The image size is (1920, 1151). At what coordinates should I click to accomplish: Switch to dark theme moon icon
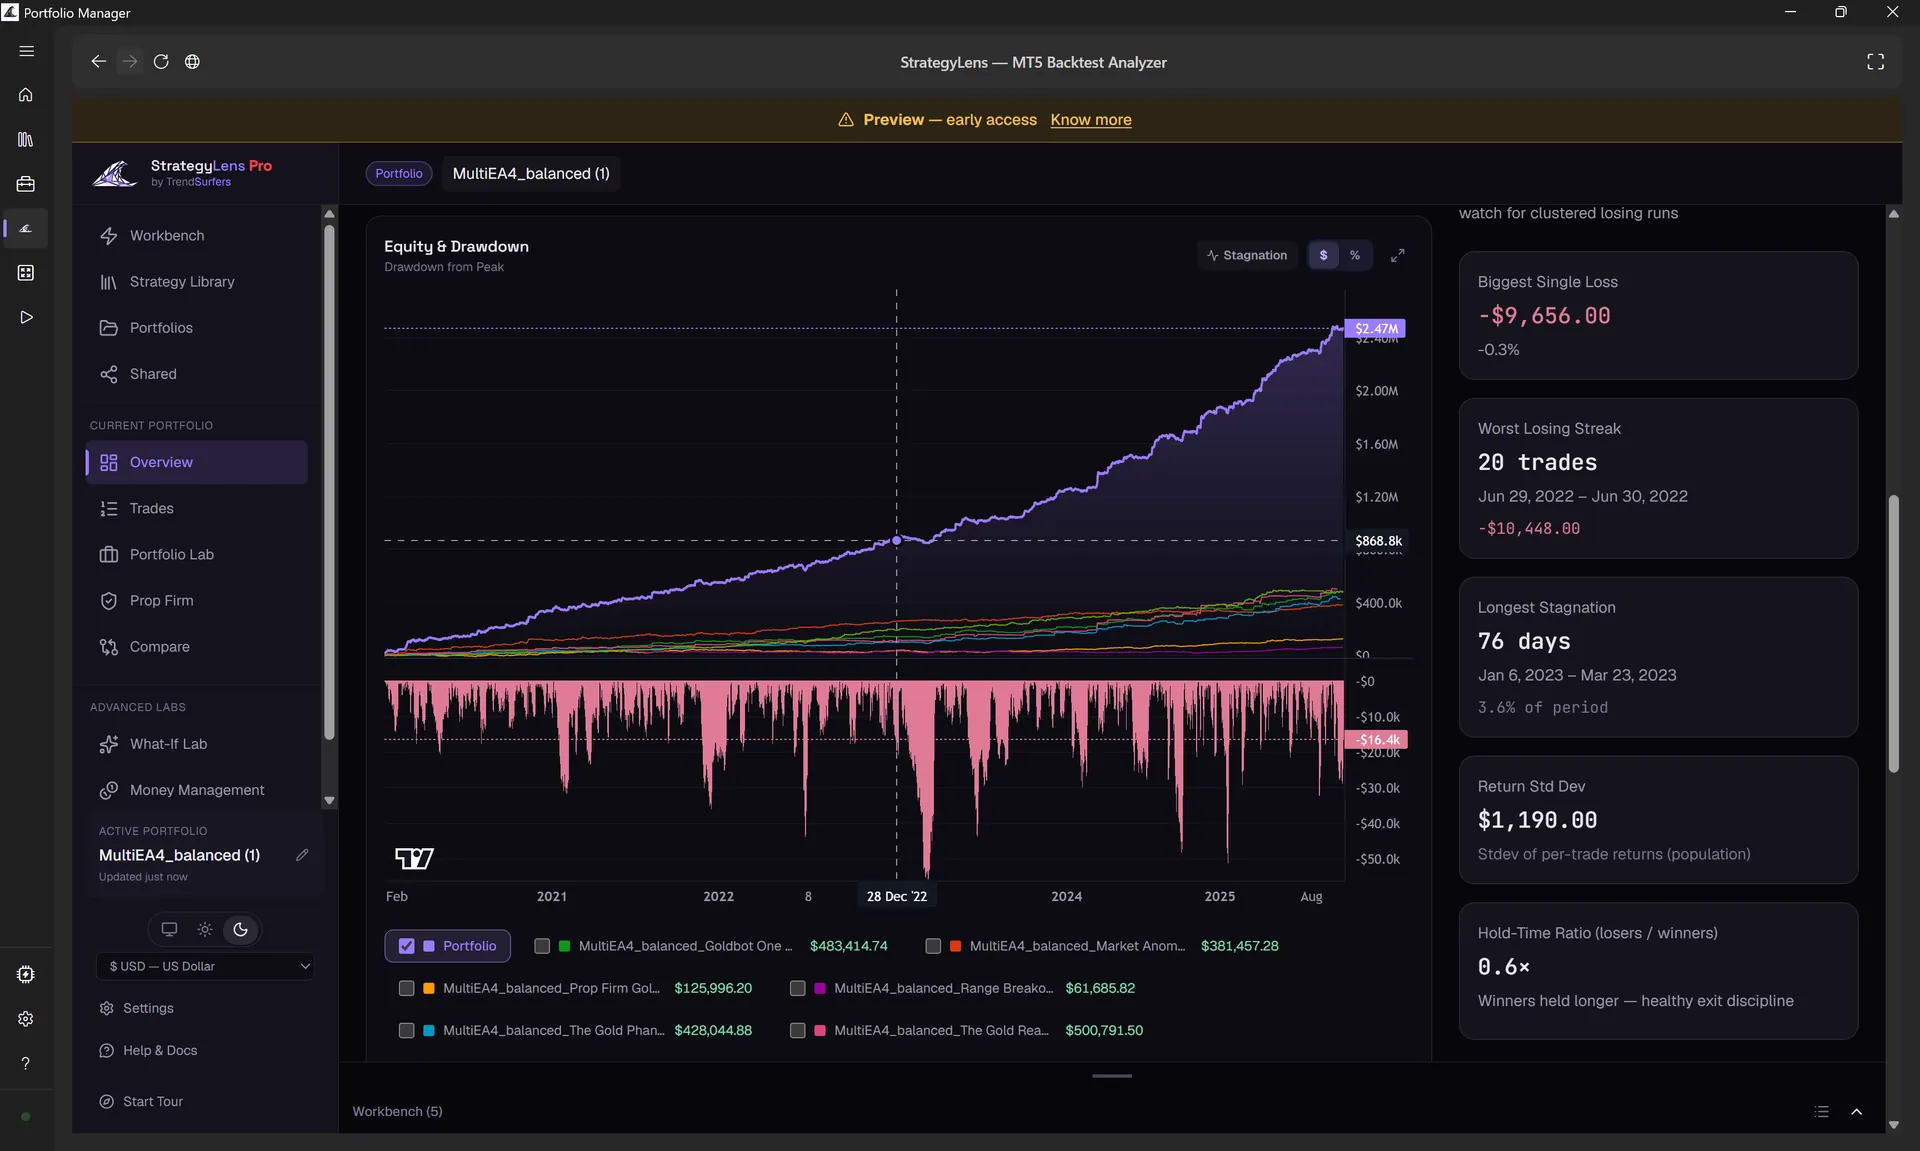tap(240, 929)
